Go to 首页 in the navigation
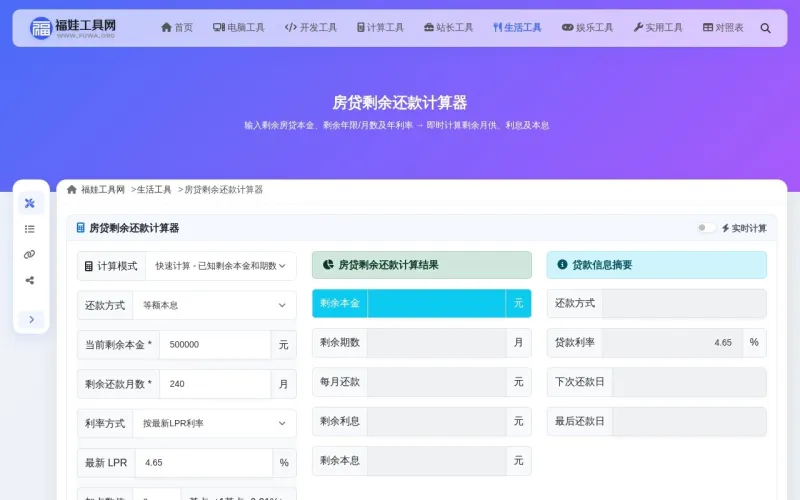800x500 pixels. point(177,28)
